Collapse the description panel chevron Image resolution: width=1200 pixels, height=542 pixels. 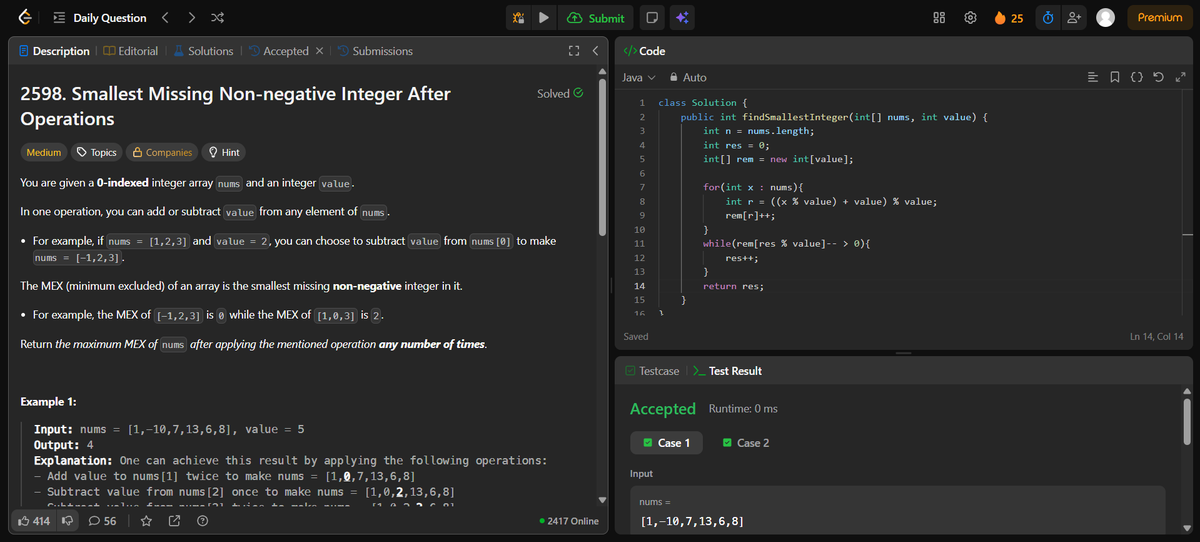[594, 51]
